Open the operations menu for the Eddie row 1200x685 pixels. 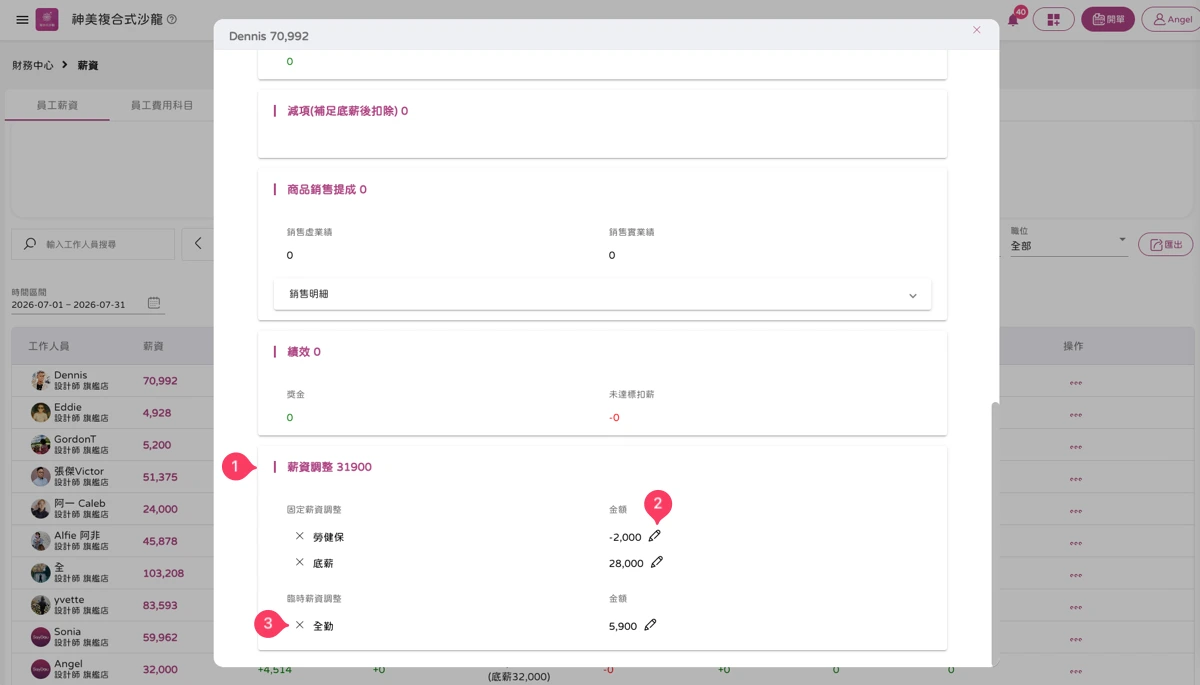coord(1076,413)
